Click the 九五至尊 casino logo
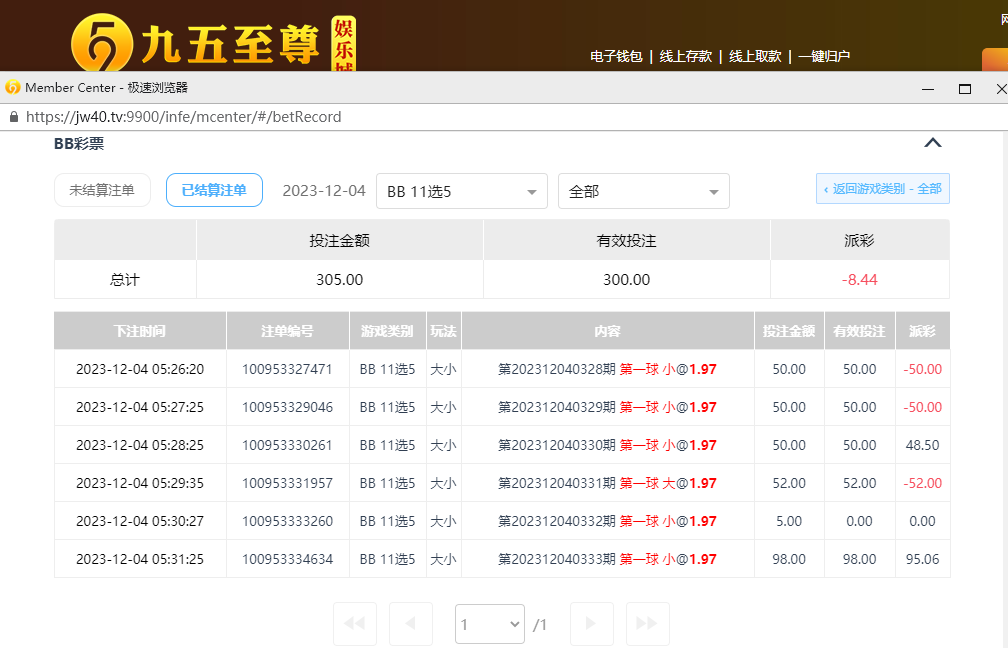This screenshot has height=648, width=1008. click(x=212, y=42)
